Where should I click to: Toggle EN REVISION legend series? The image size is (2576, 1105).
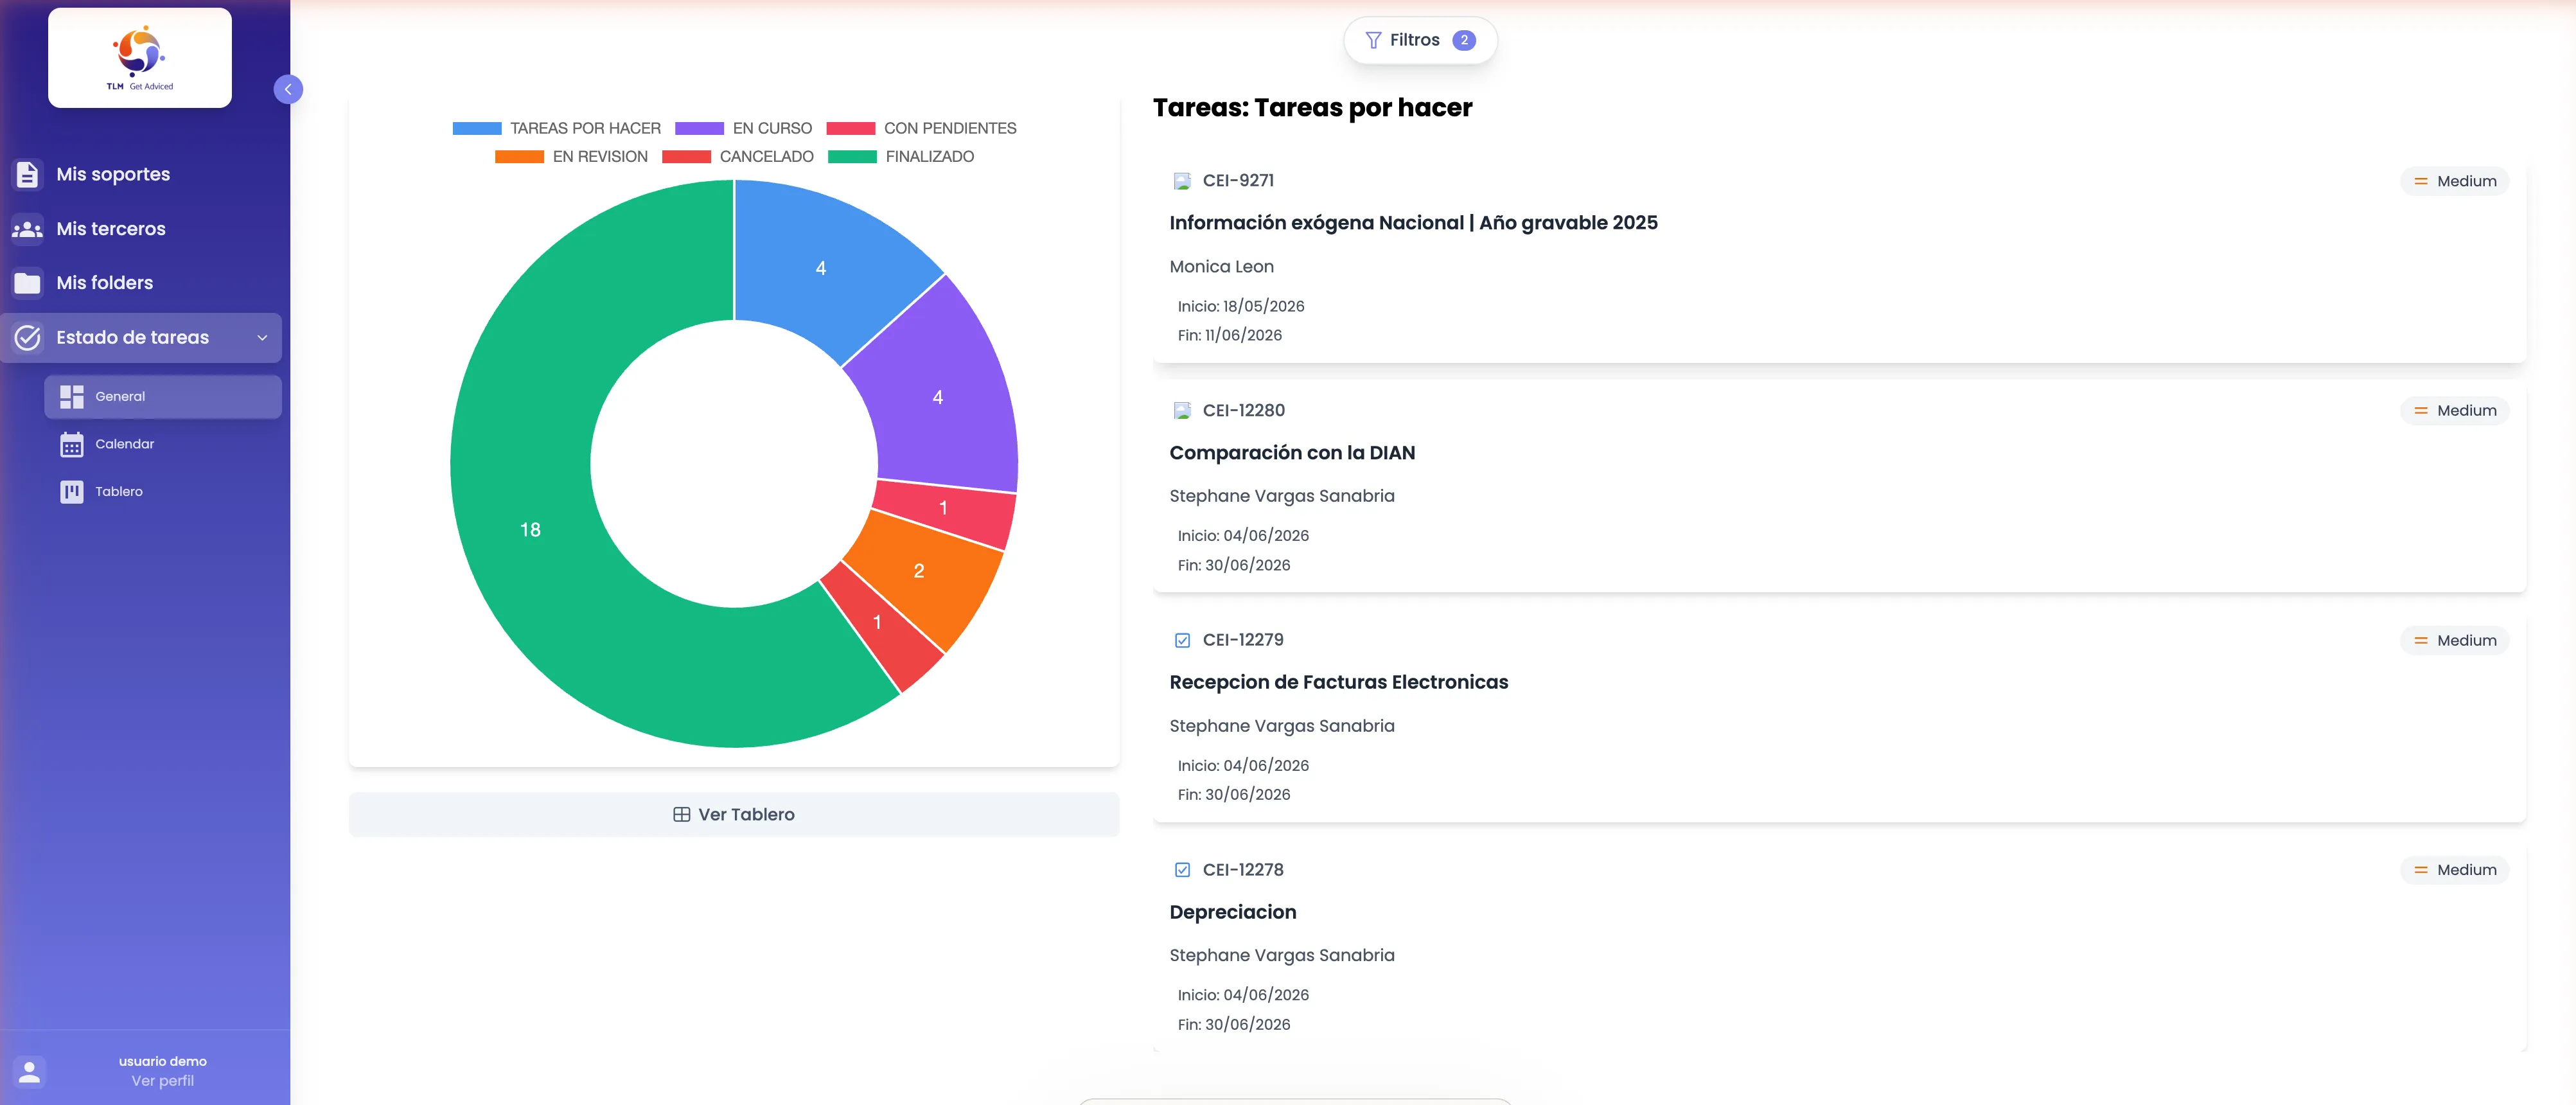tap(571, 157)
